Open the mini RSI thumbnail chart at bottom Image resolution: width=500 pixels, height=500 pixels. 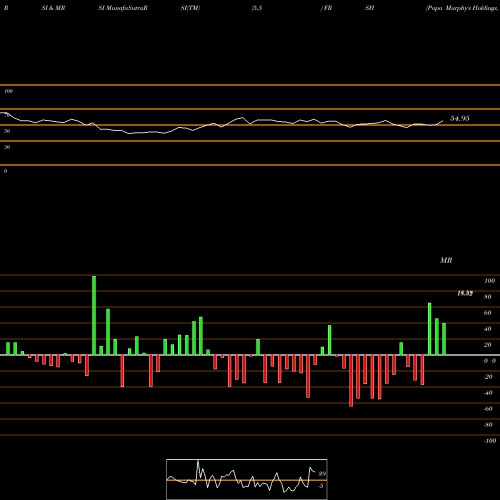(247, 479)
